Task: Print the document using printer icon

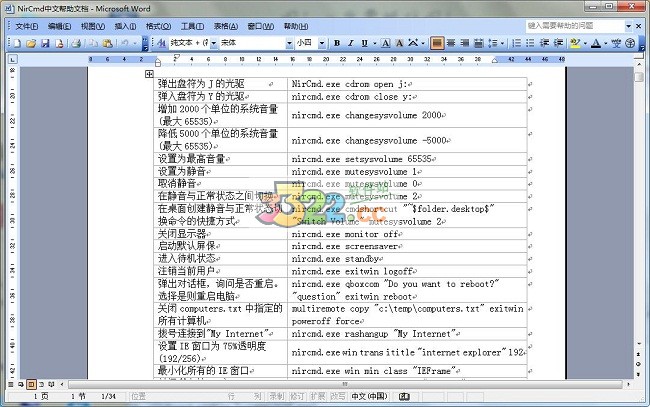Action: coord(76,43)
